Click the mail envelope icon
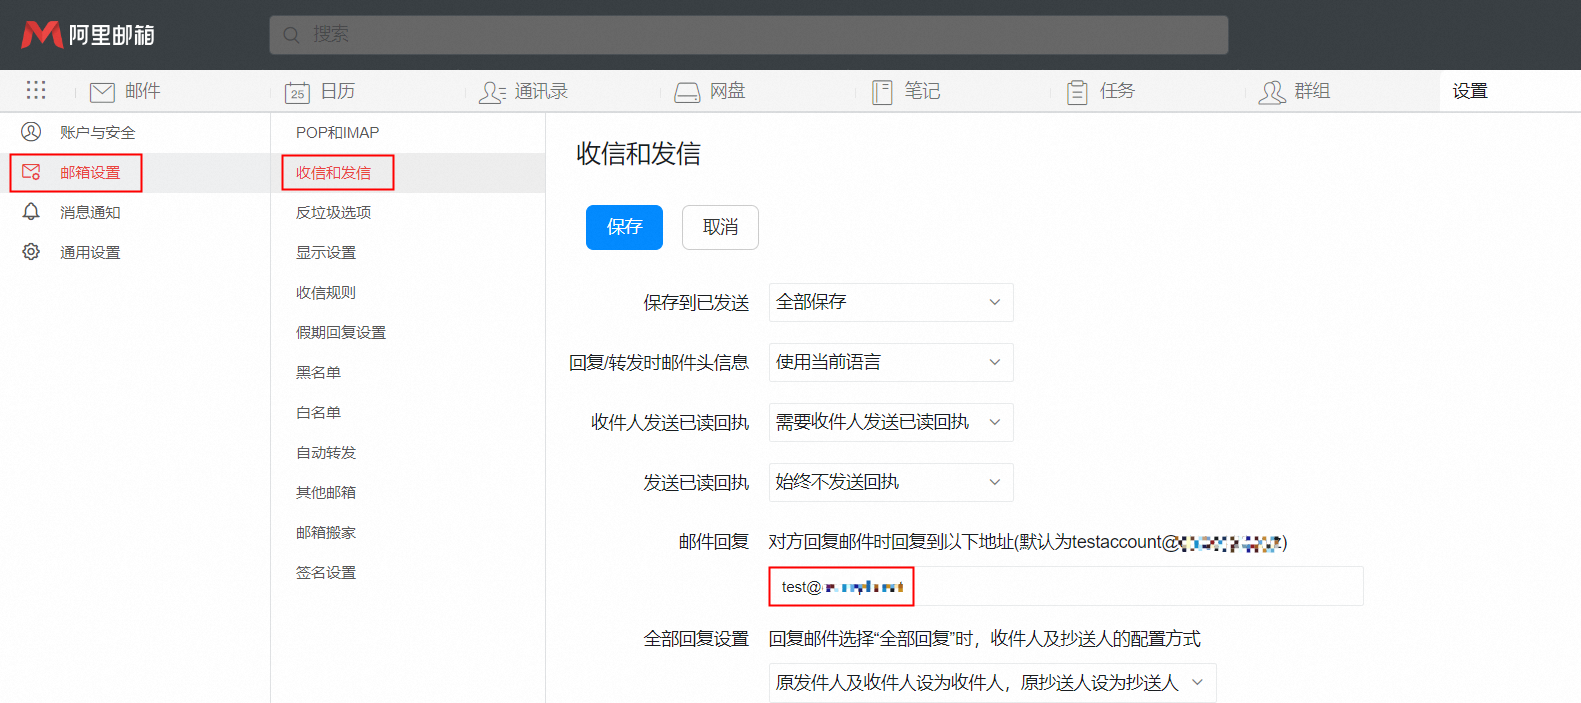Image resolution: width=1581 pixels, height=703 pixels. click(102, 92)
